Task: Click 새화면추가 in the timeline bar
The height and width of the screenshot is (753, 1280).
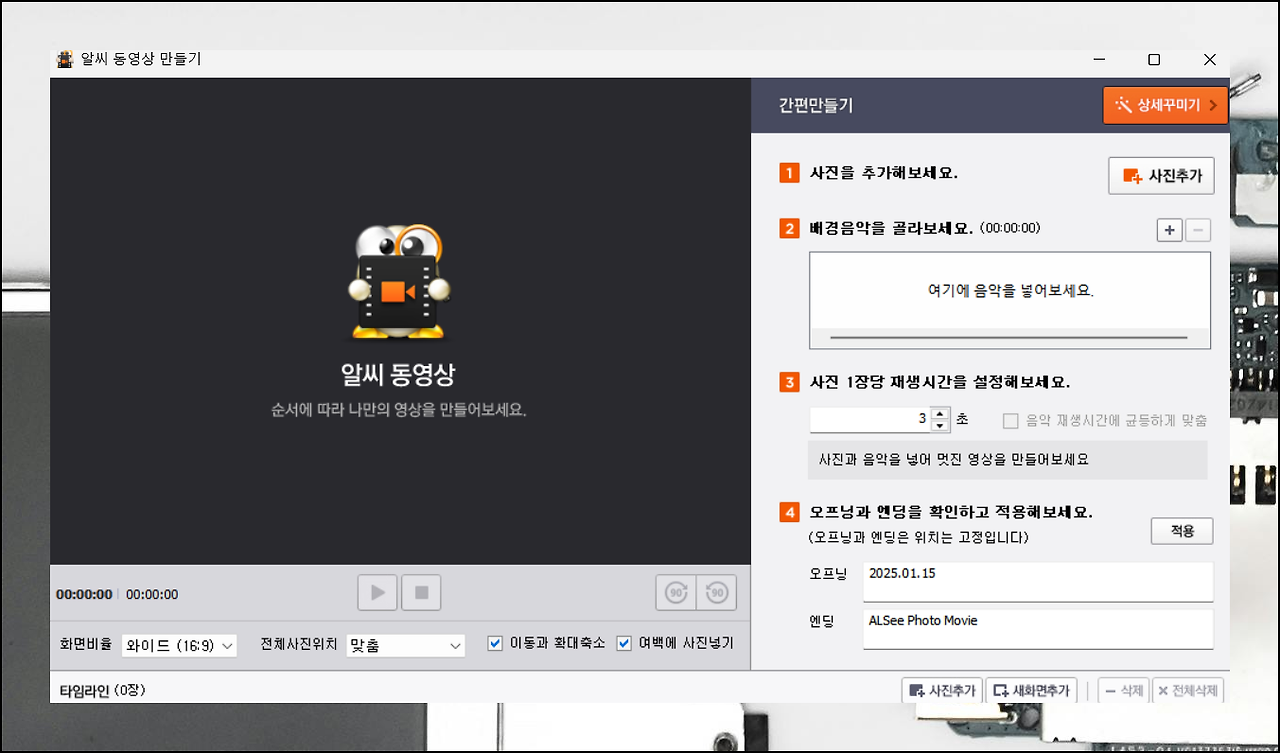Action: click(x=1031, y=690)
